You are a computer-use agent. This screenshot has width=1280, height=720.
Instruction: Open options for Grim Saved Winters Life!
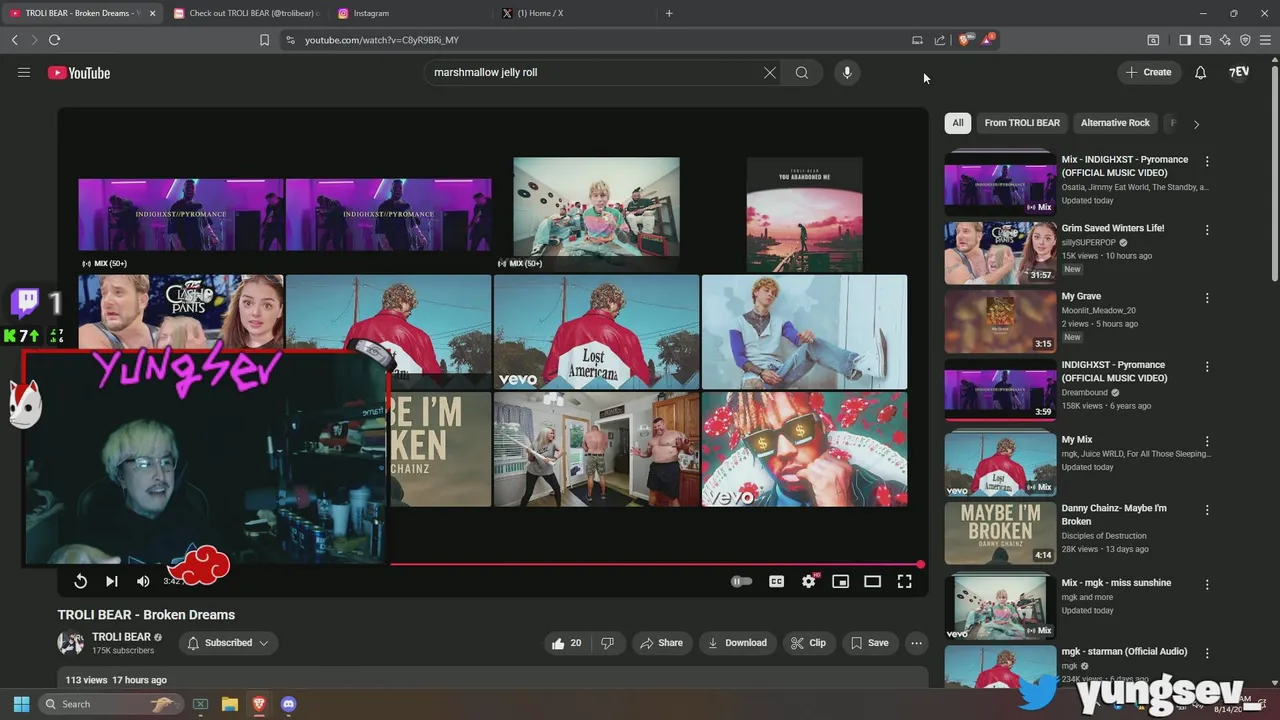pos(1207,230)
